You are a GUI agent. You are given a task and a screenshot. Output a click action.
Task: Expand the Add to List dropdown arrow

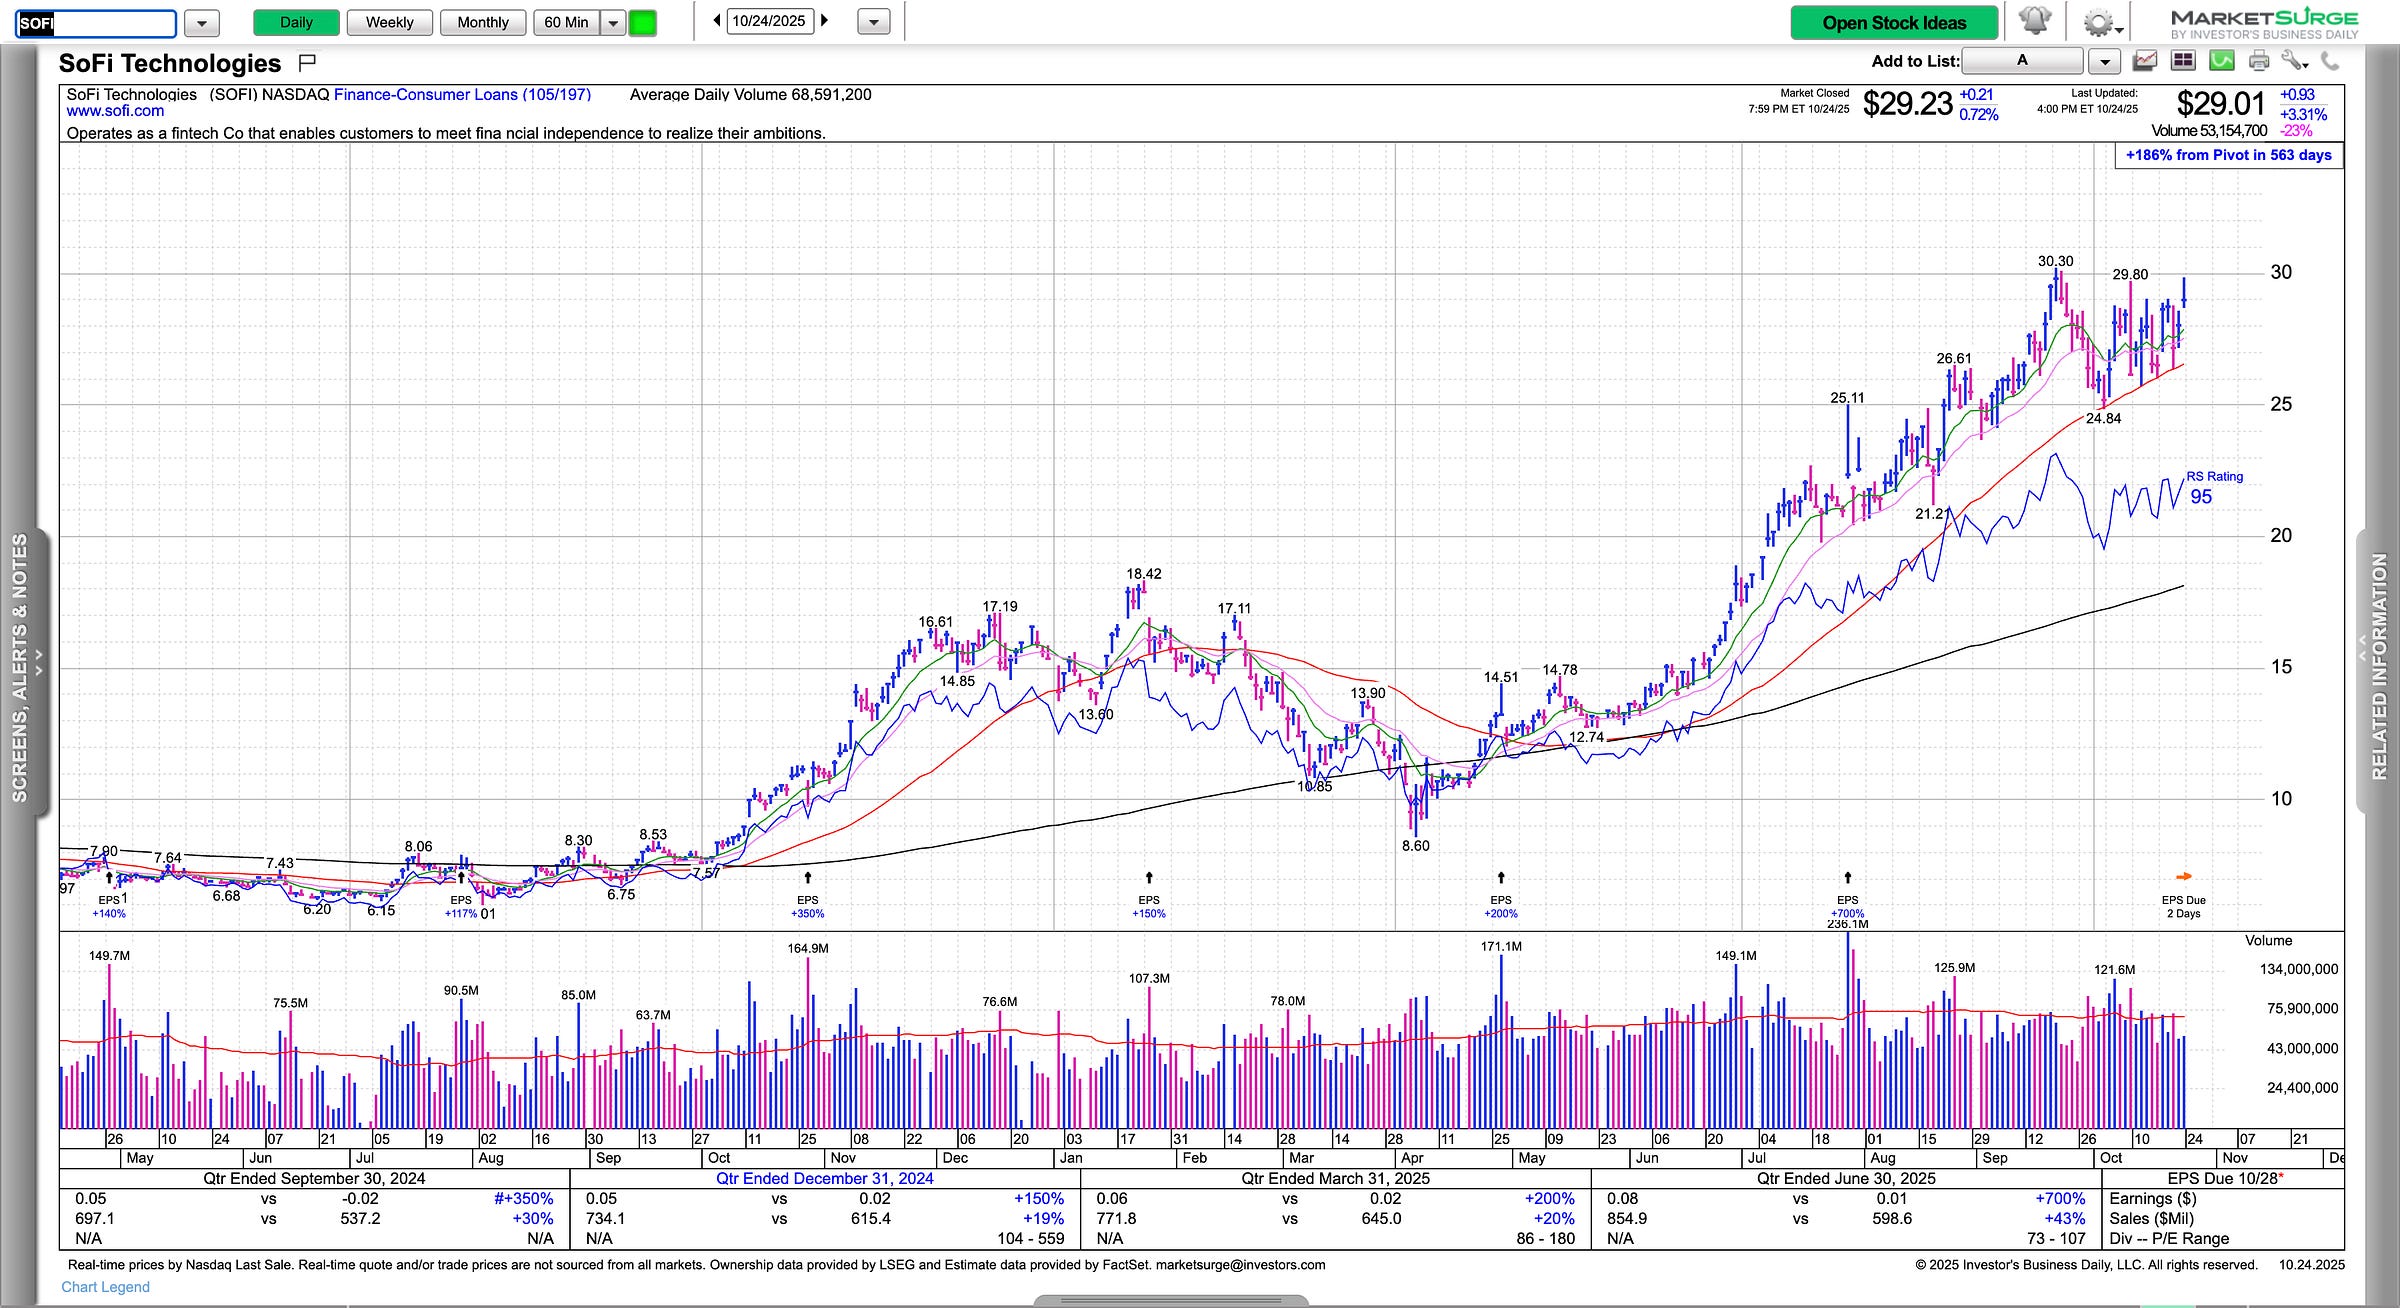click(x=2104, y=62)
